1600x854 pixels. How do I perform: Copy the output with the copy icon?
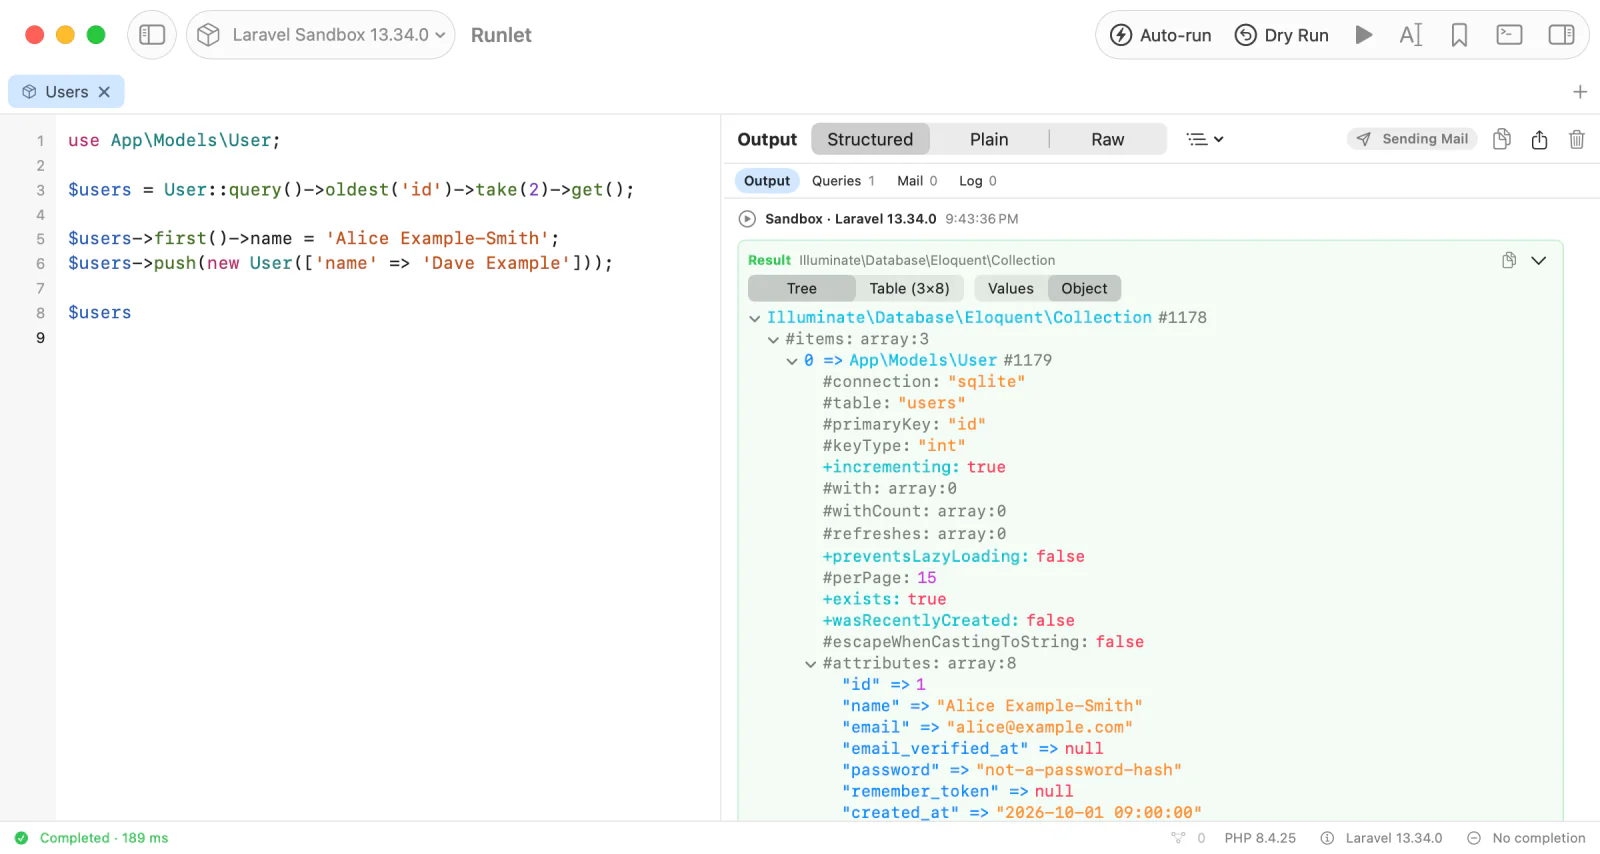point(1502,139)
